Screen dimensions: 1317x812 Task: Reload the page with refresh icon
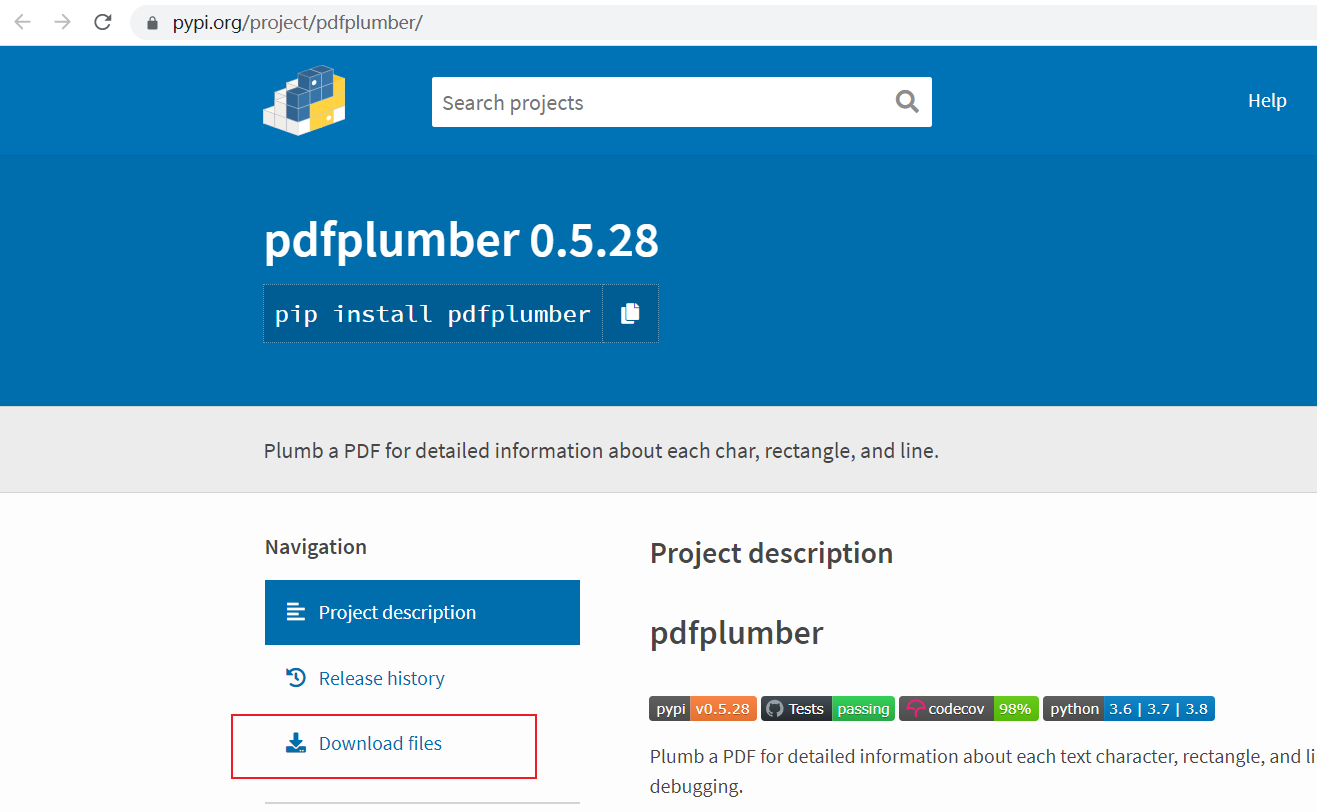[x=103, y=22]
